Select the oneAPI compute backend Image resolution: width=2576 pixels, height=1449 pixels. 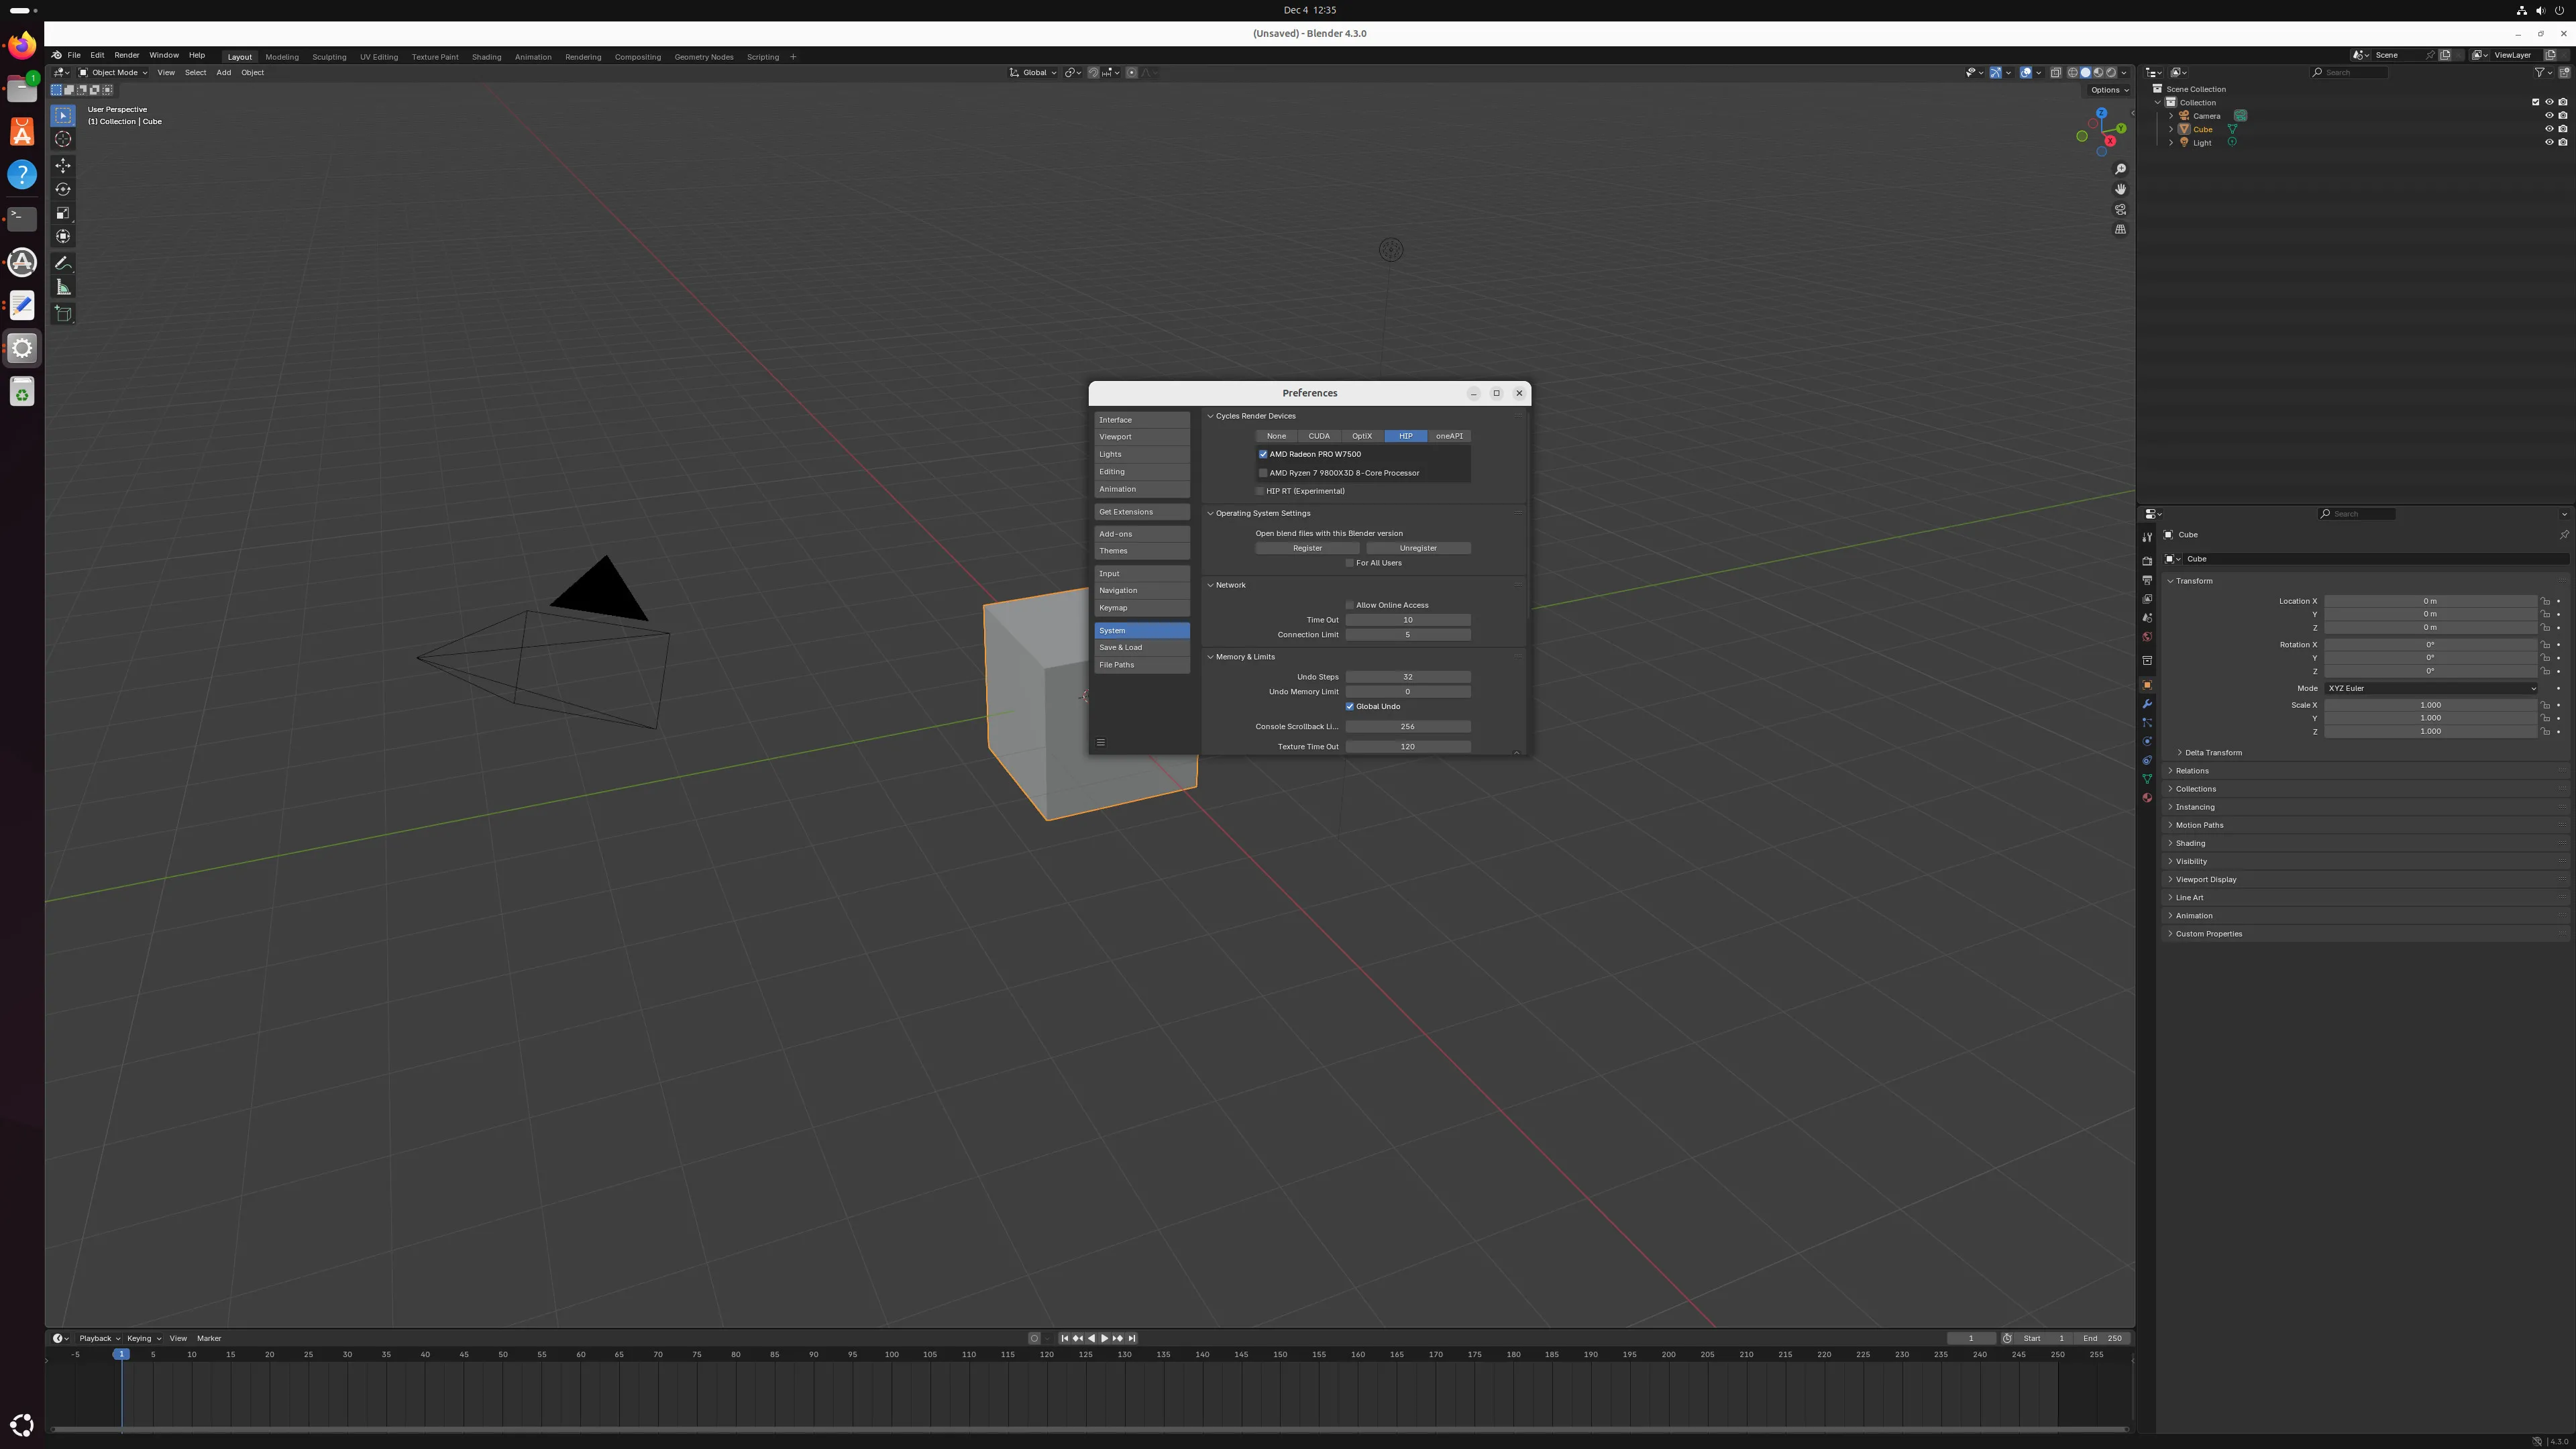click(x=1449, y=436)
